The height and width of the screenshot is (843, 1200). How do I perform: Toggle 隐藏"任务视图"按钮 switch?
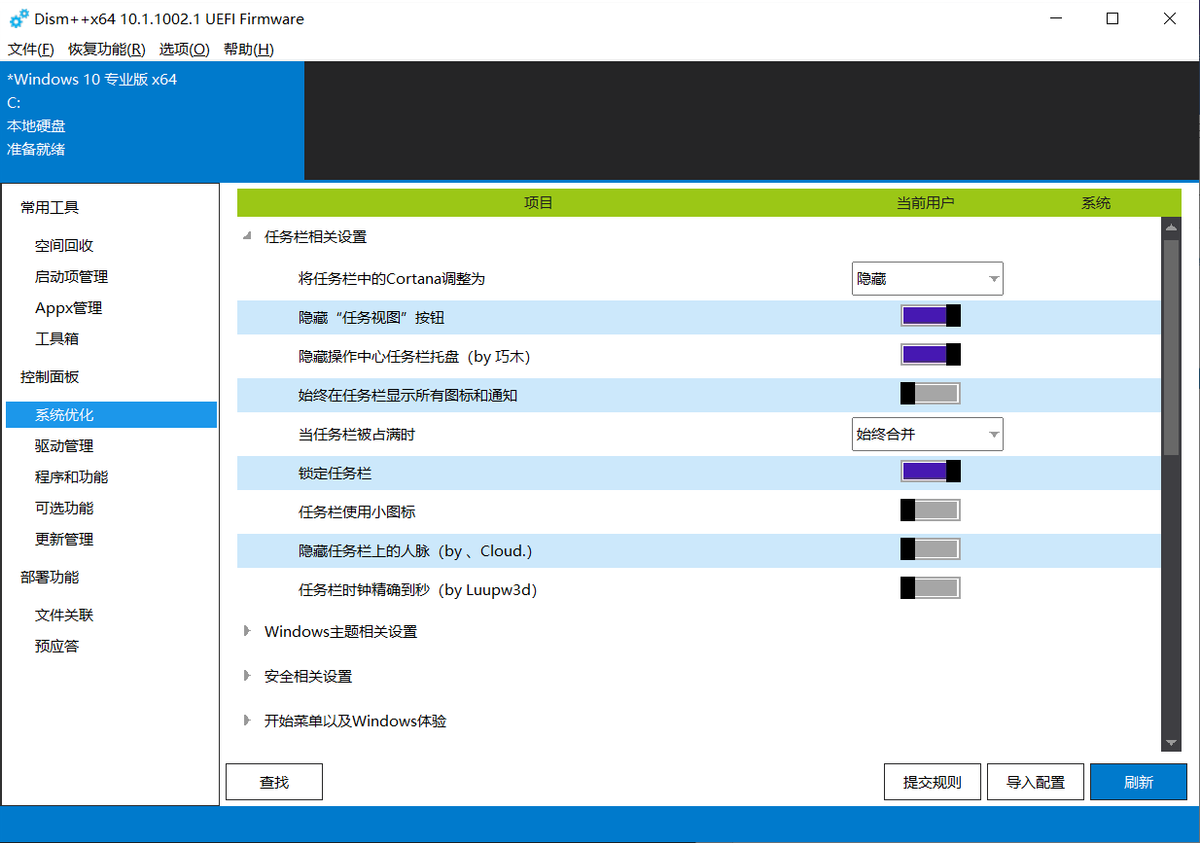[x=930, y=316]
